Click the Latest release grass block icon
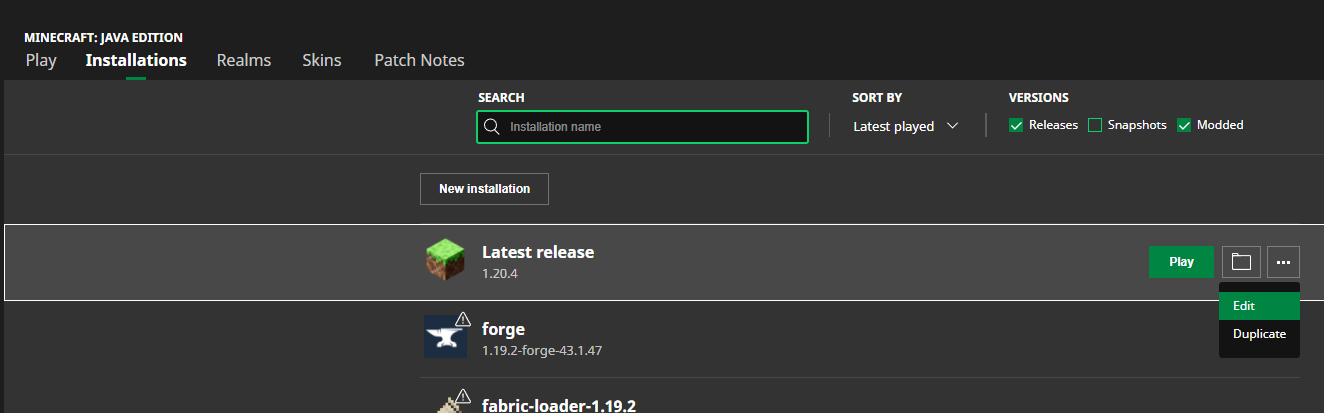The image size is (1324, 413). click(445, 261)
